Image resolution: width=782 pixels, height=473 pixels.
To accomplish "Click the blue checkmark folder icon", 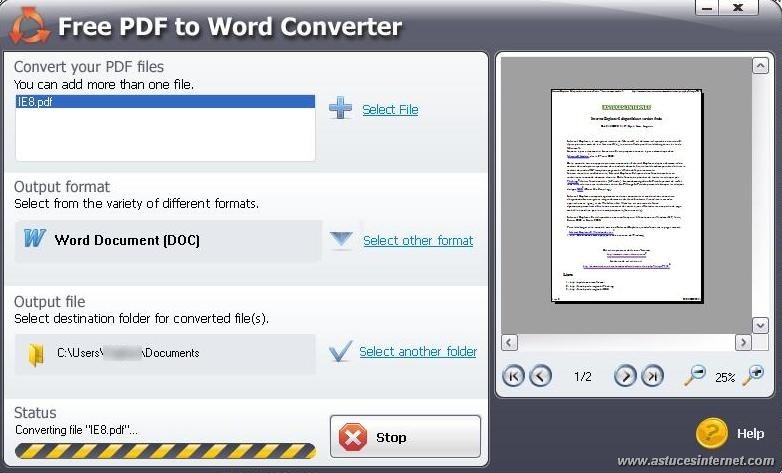I will tap(341, 351).
